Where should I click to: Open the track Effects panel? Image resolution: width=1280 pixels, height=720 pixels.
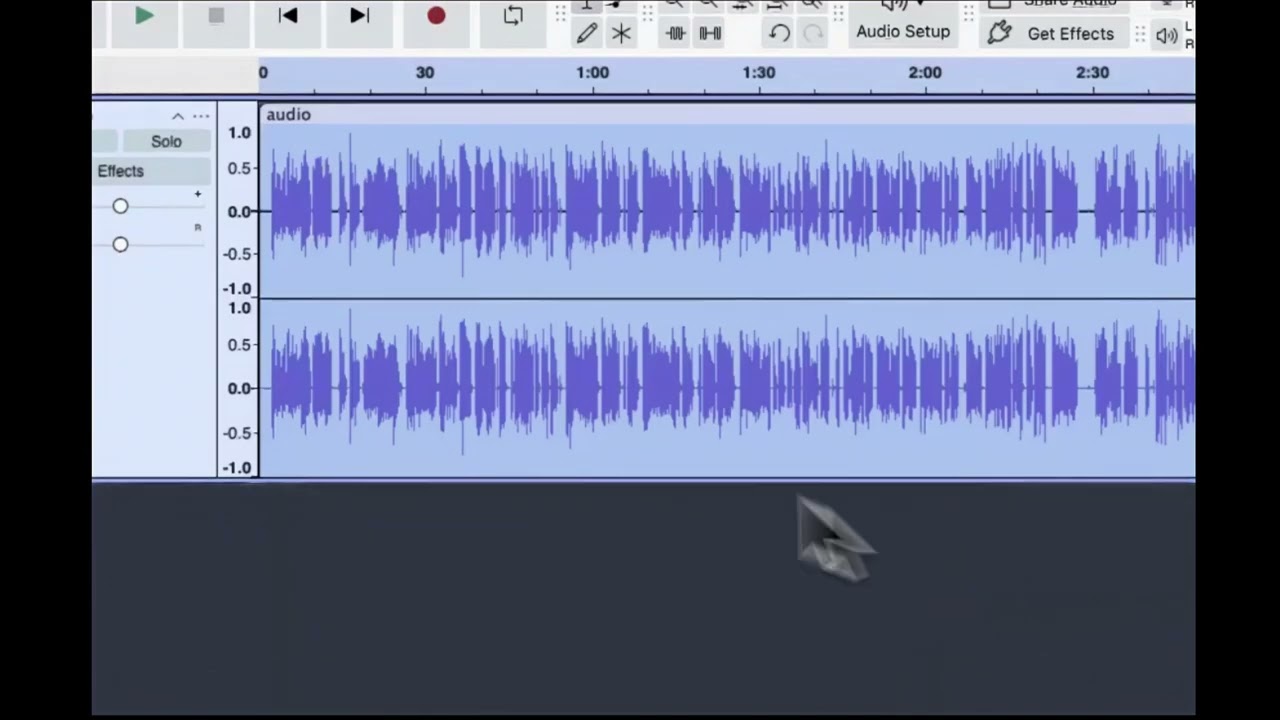121,171
